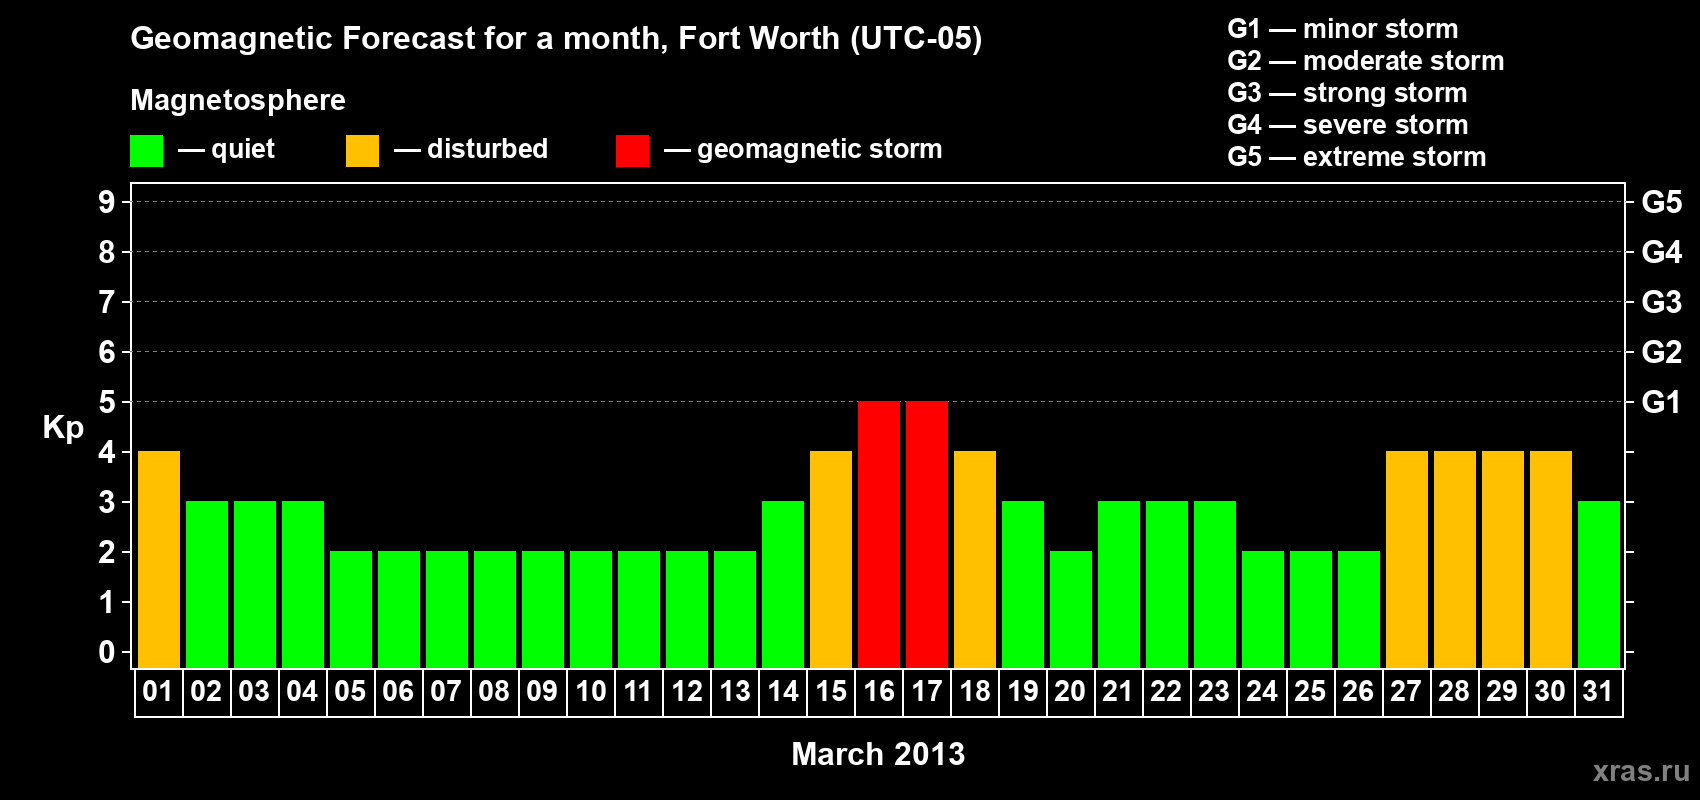Image resolution: width=1700 pixels, height=800 pixels.
Task: Click the G4 right axis label
Action: (x=1662, y=252)
